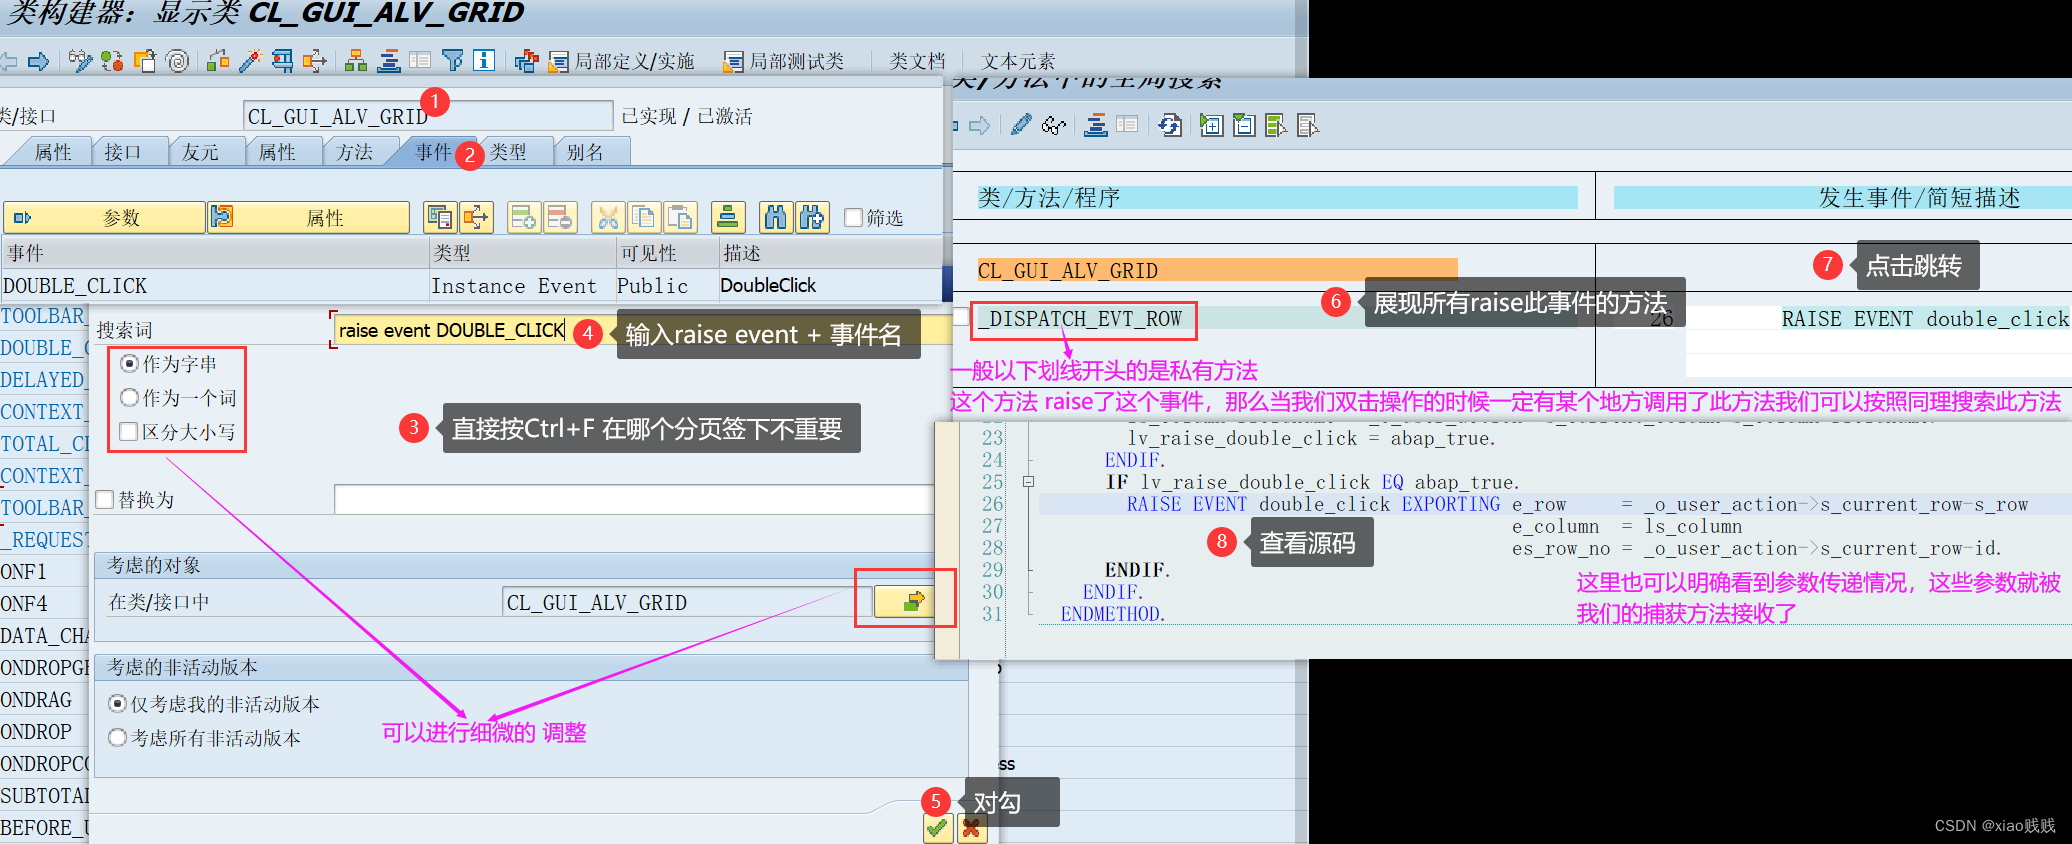Switch to the 方法 tab
The image size is (2072, 844).
point(355,152)
